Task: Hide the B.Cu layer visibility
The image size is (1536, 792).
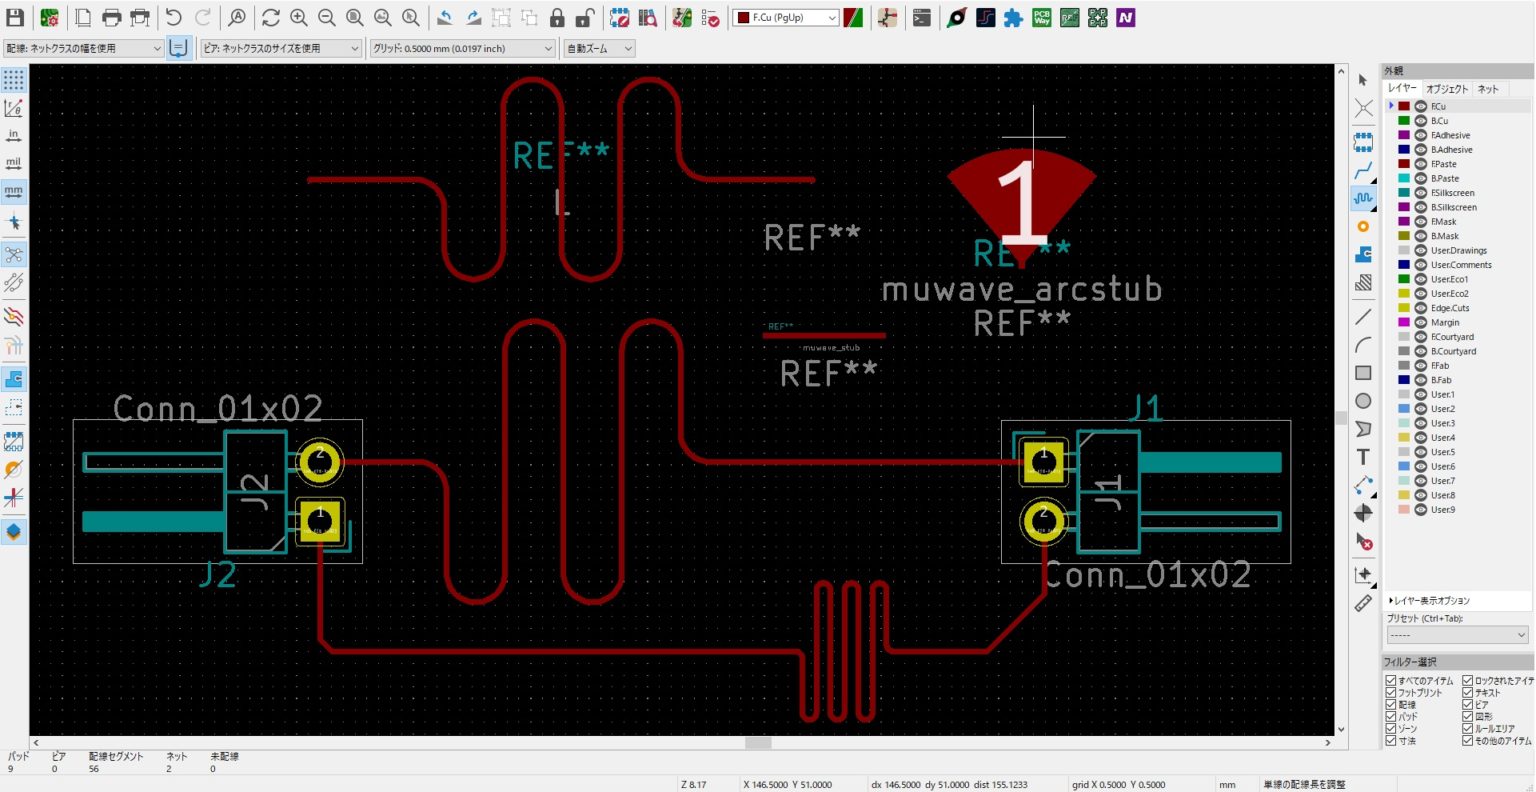Action: (1421, 121)
